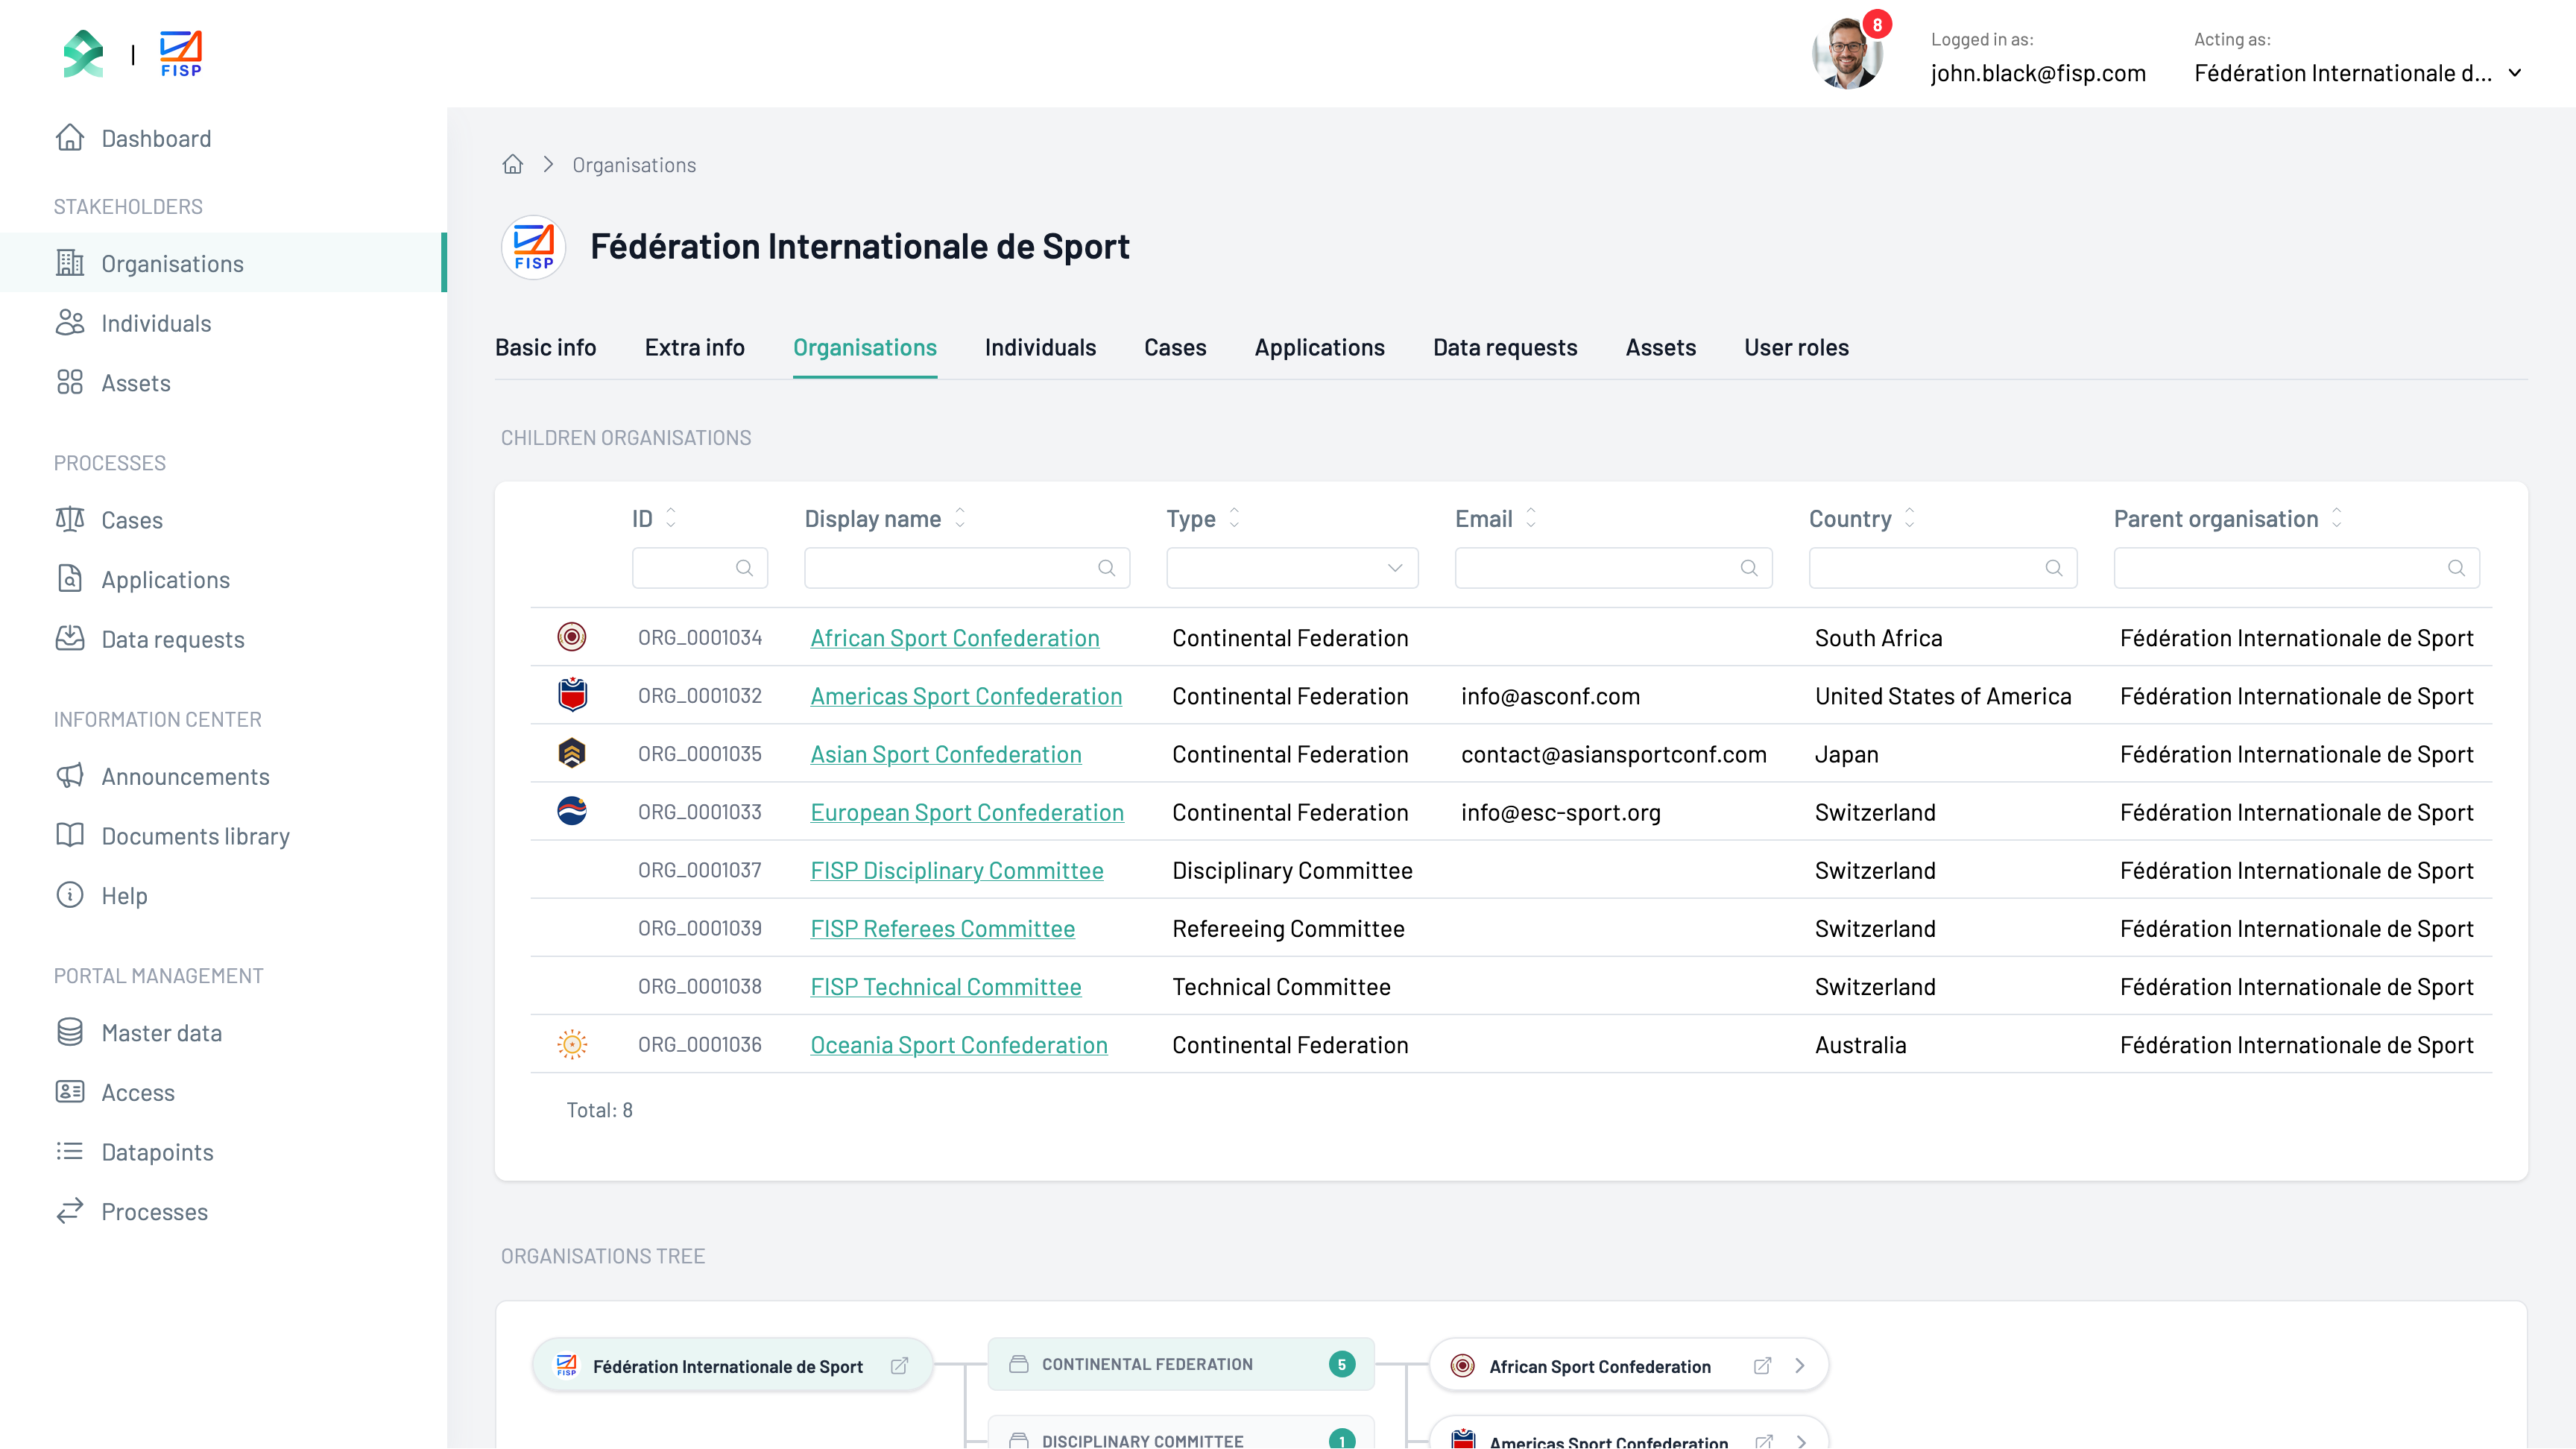The width and height of the screenshot is (2576, 1449).
Task: Sort table by Country column
Action: 1910,518
